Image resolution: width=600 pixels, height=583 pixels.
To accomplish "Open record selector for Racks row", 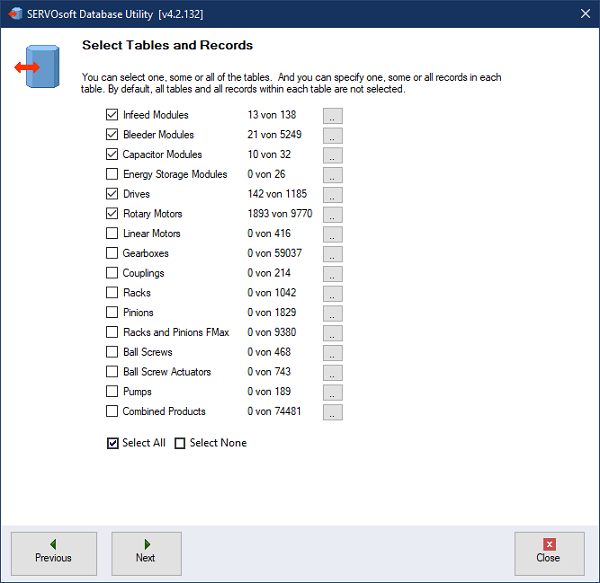I will click(x=333, y=293).
